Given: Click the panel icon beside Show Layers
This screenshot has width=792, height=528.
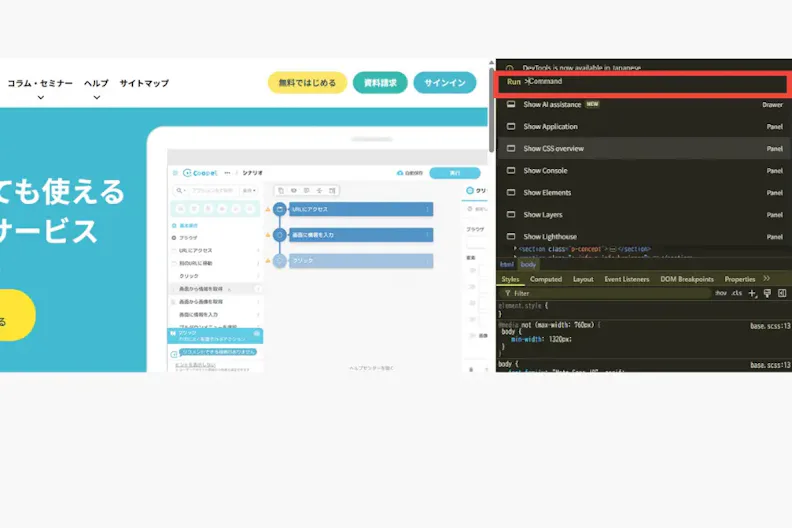Looking at the screenshot, I should [x=511, y=214].
